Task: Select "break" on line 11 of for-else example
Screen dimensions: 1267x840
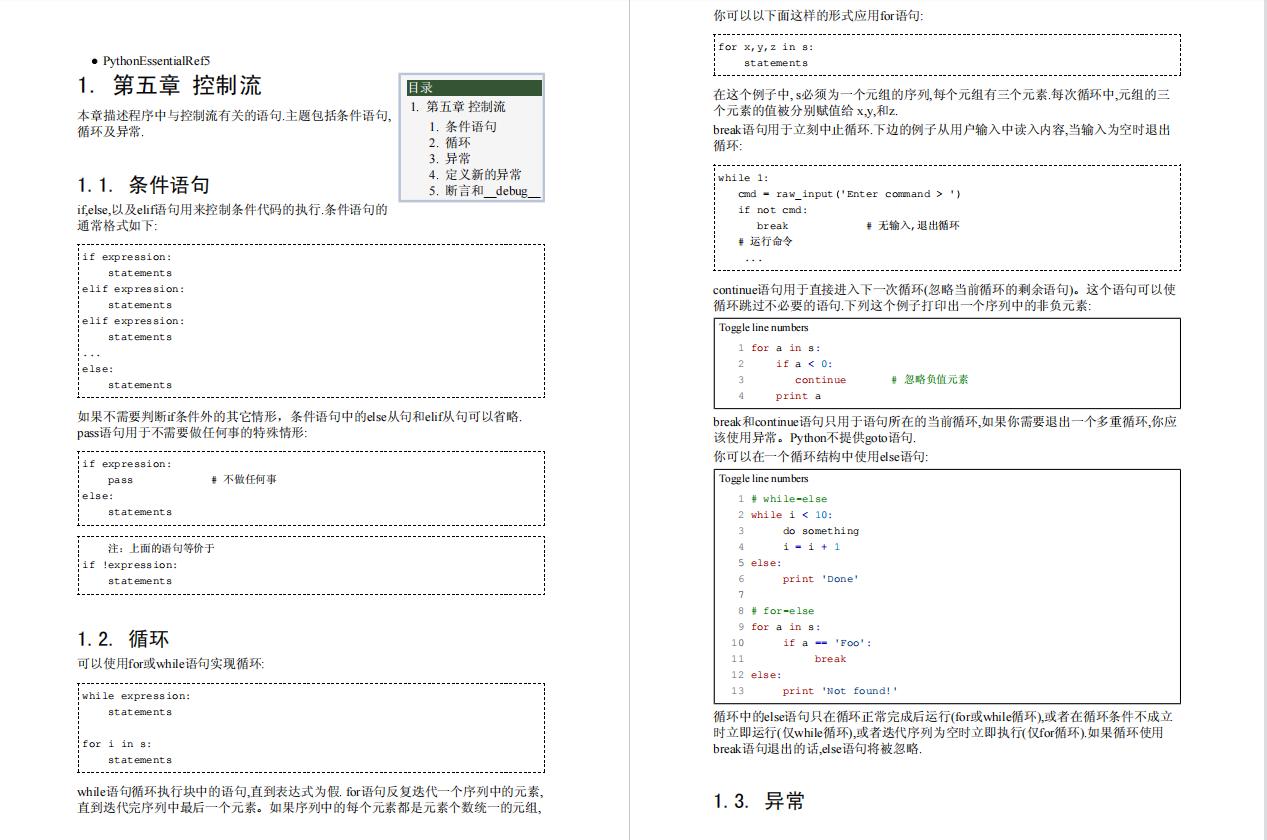Action: 830,659
